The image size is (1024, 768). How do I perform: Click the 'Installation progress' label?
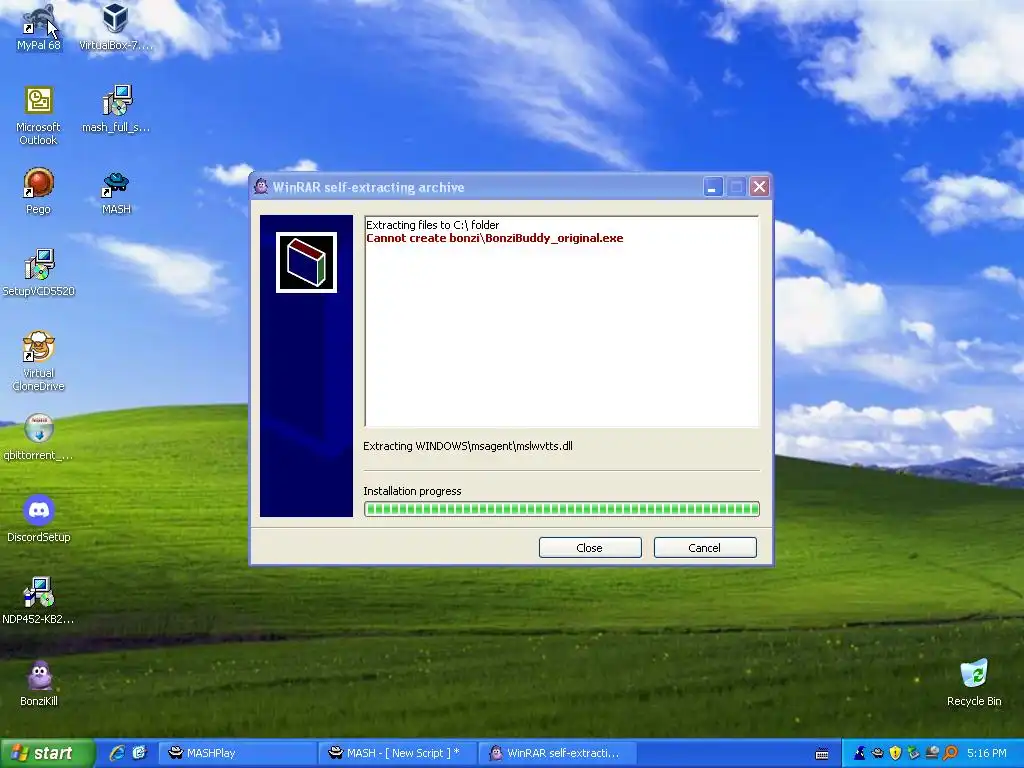coord(412,491)
